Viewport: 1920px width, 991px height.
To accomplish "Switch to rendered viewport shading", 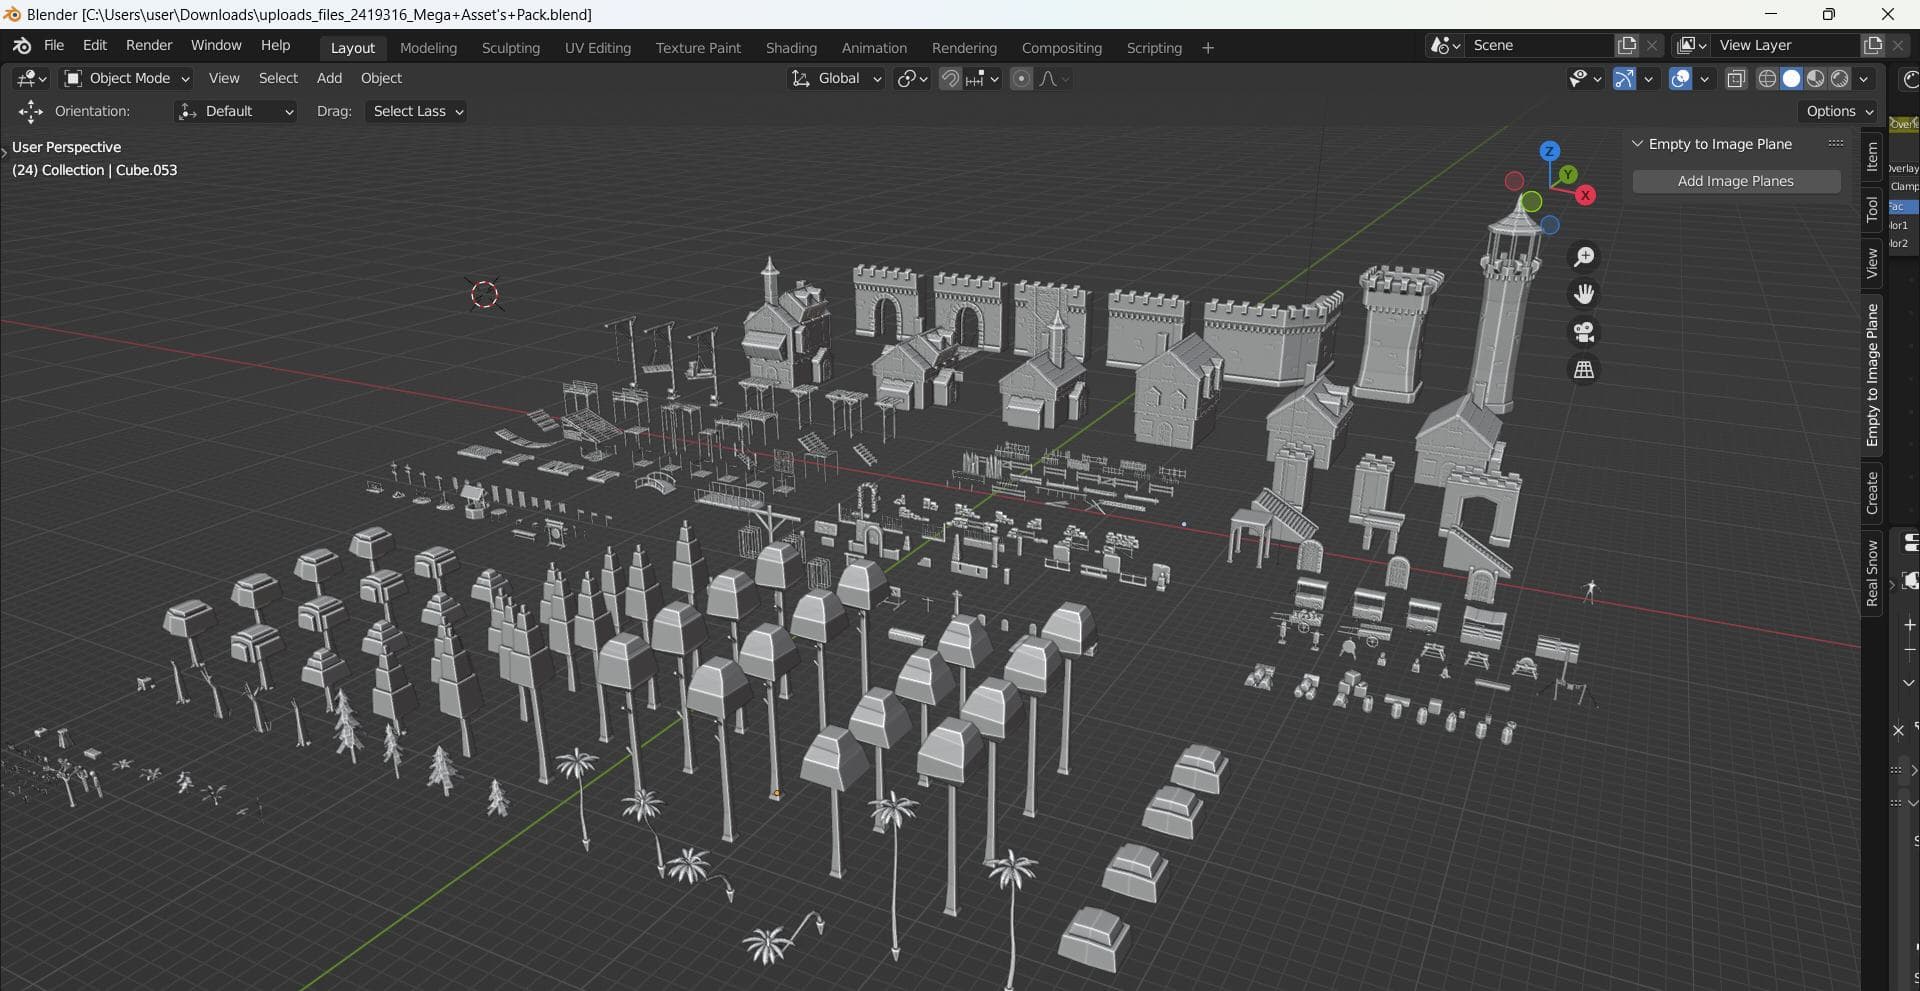I will [x=1839, y=78].
